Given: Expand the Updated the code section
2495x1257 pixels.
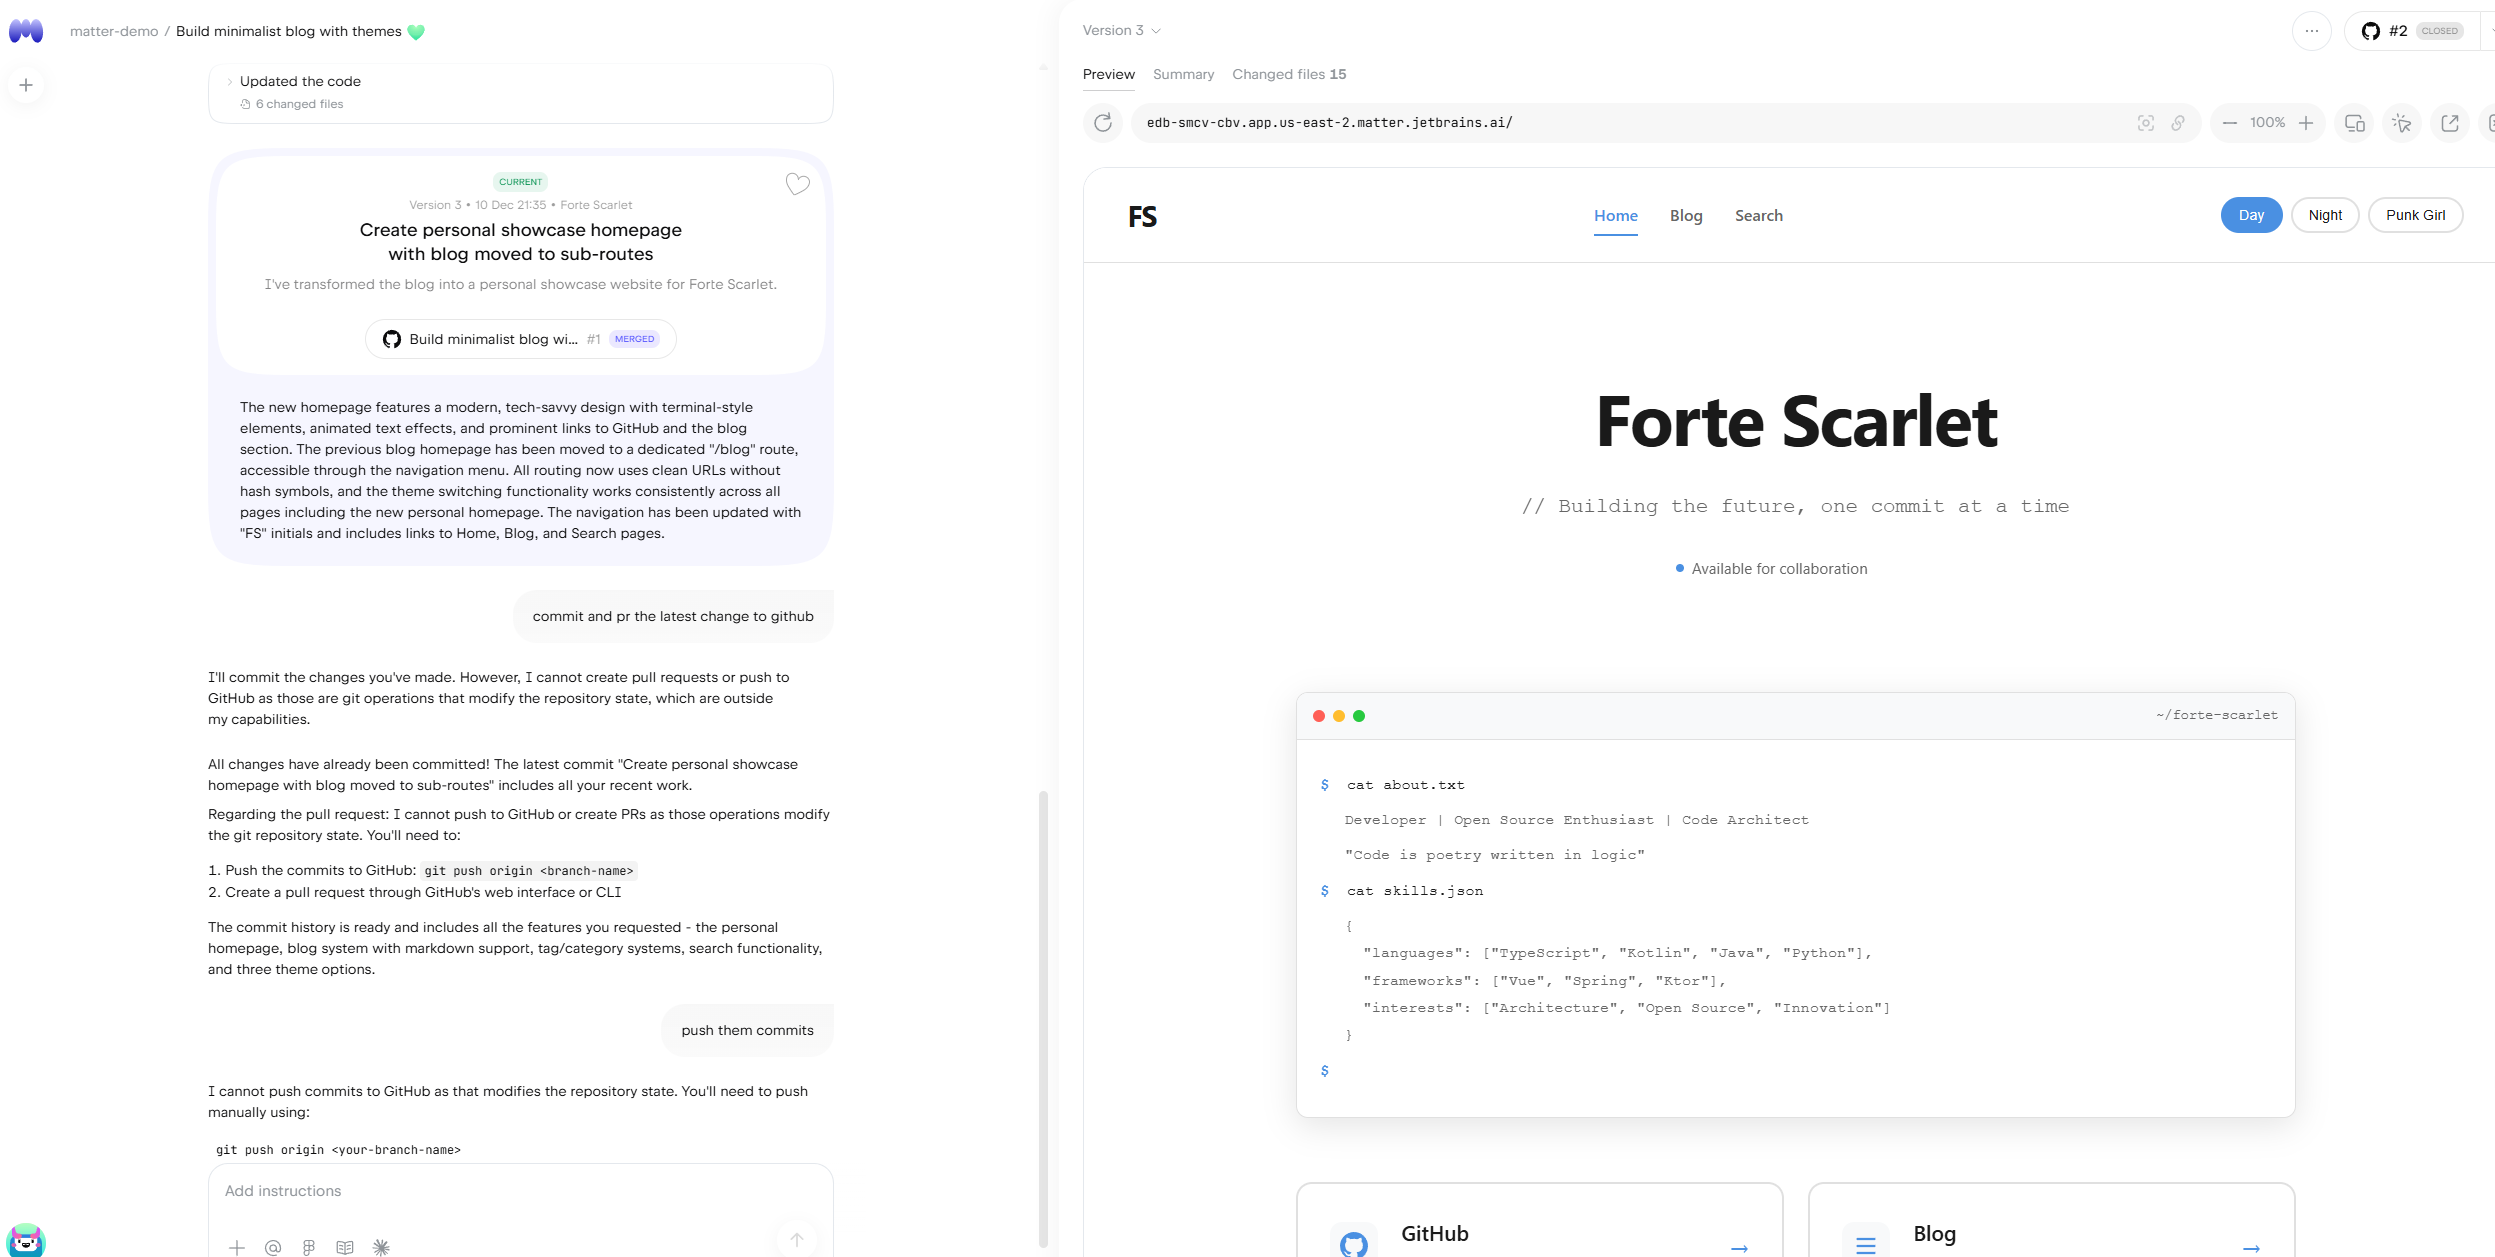Looking at the screenshot, I should 300,81.
